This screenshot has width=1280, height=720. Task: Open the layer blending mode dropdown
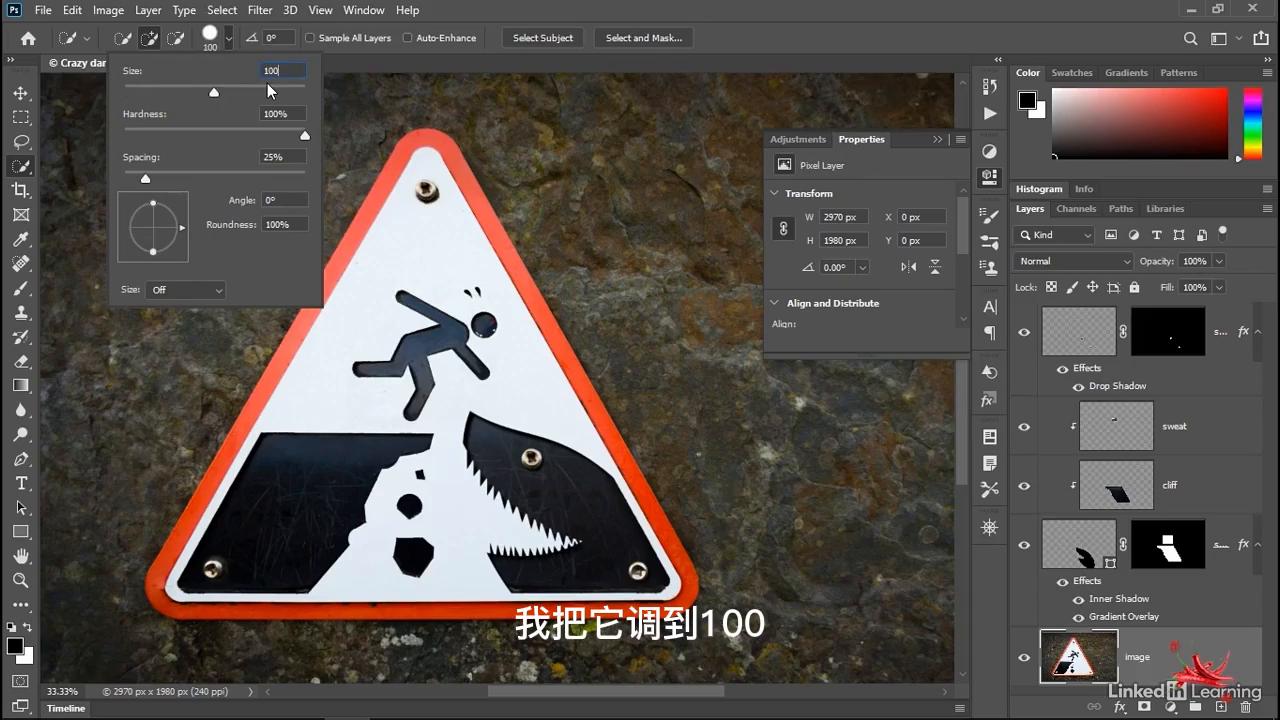(x=1072, y=261)
